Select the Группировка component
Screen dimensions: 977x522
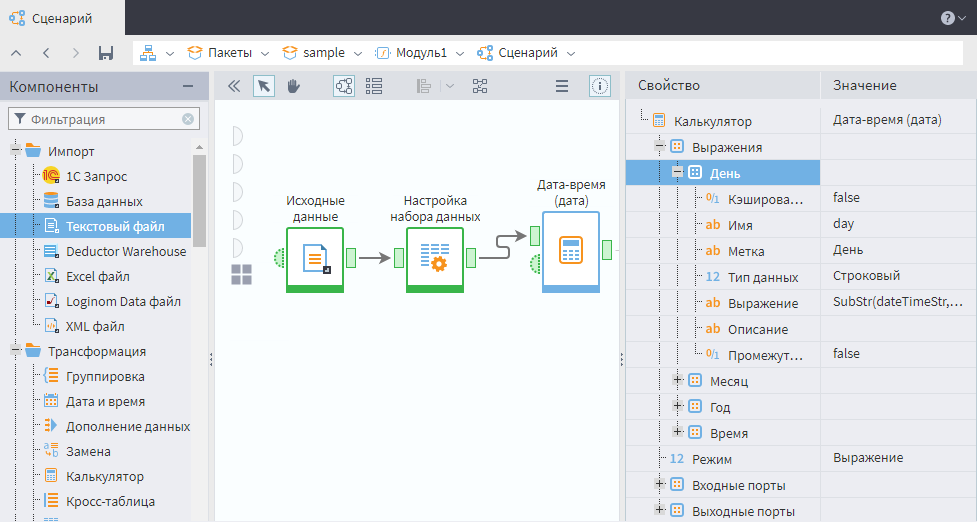105,376
